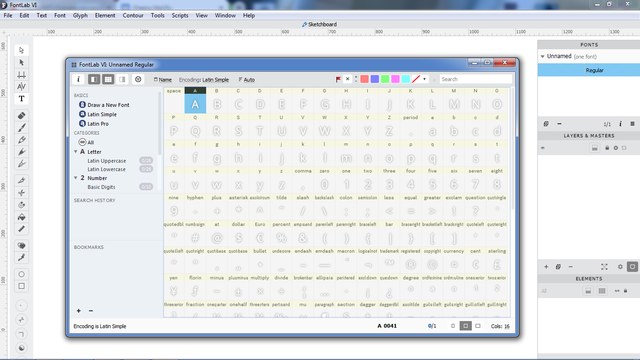Open the Encoding: Latin Simple dropdown
The image size is (640, 360).
pos(204,80)
